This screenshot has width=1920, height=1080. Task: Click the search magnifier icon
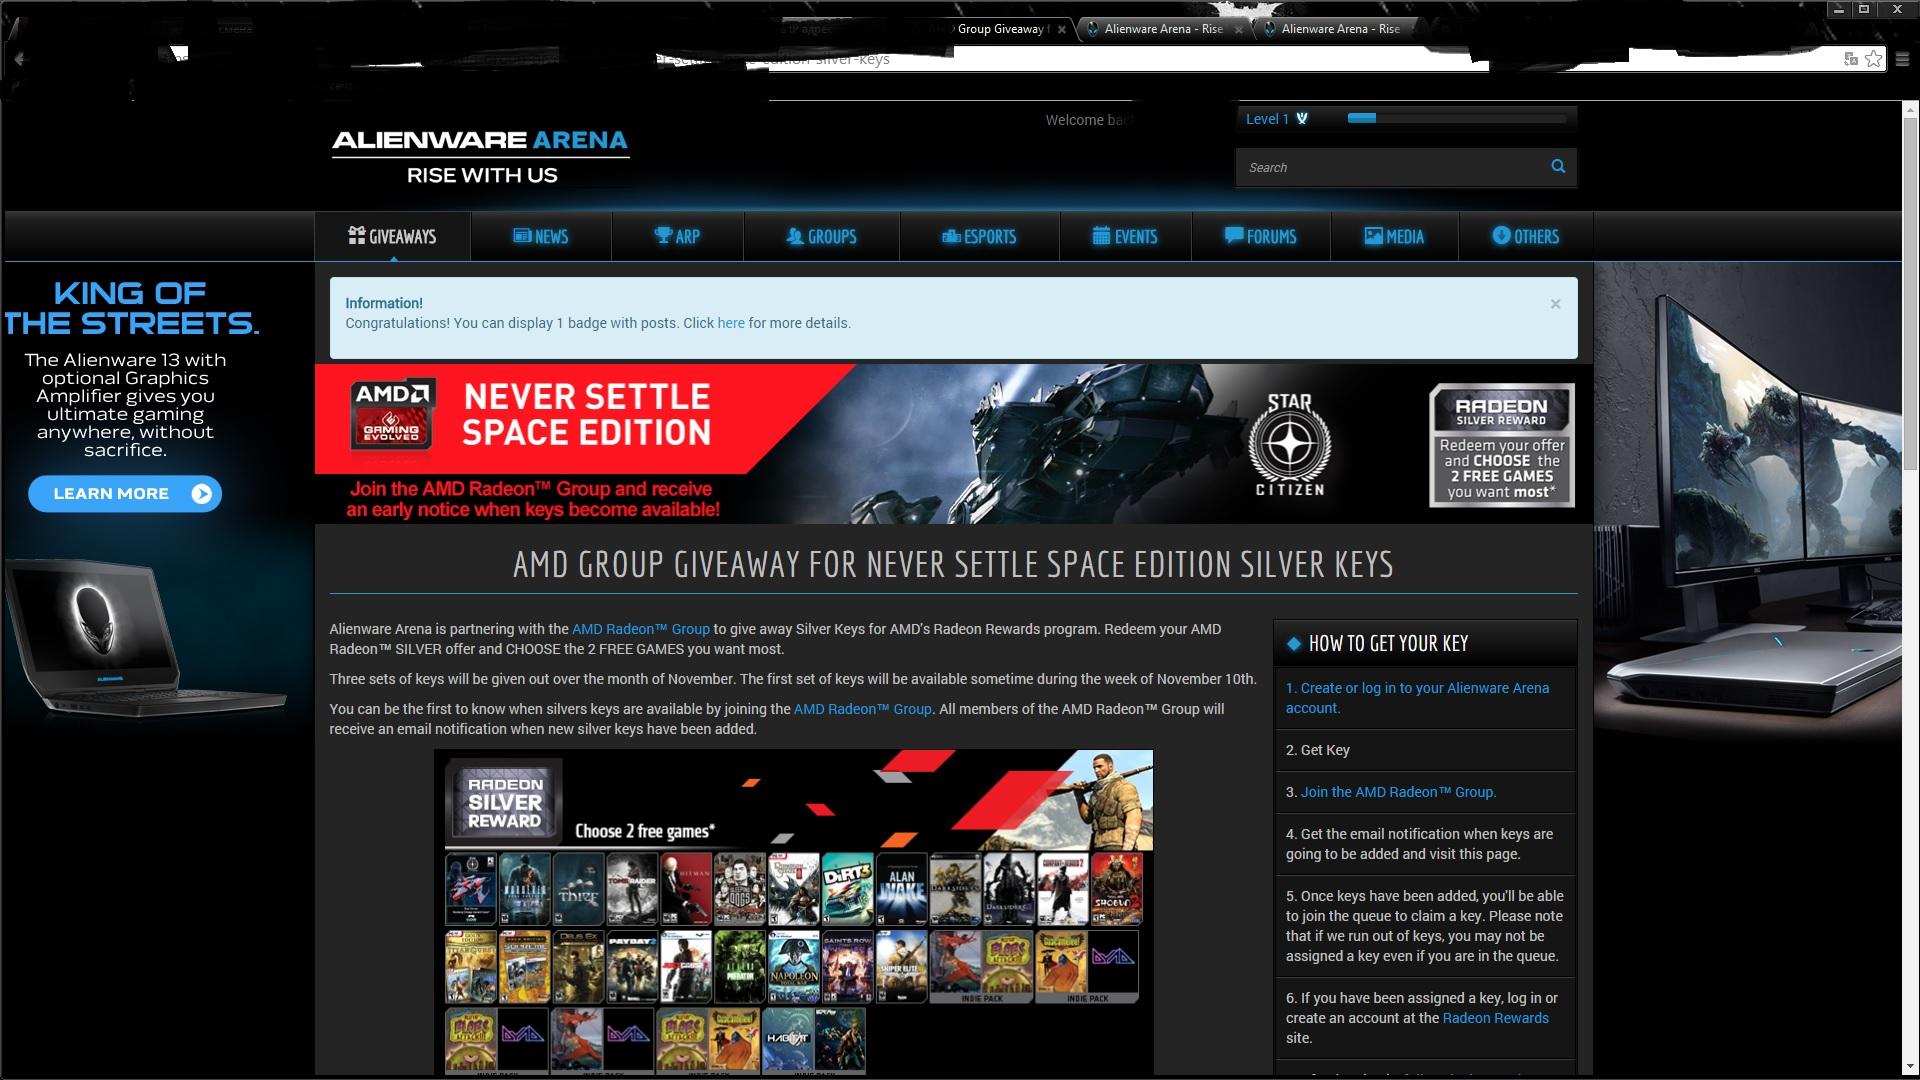tap(1557, 166)
